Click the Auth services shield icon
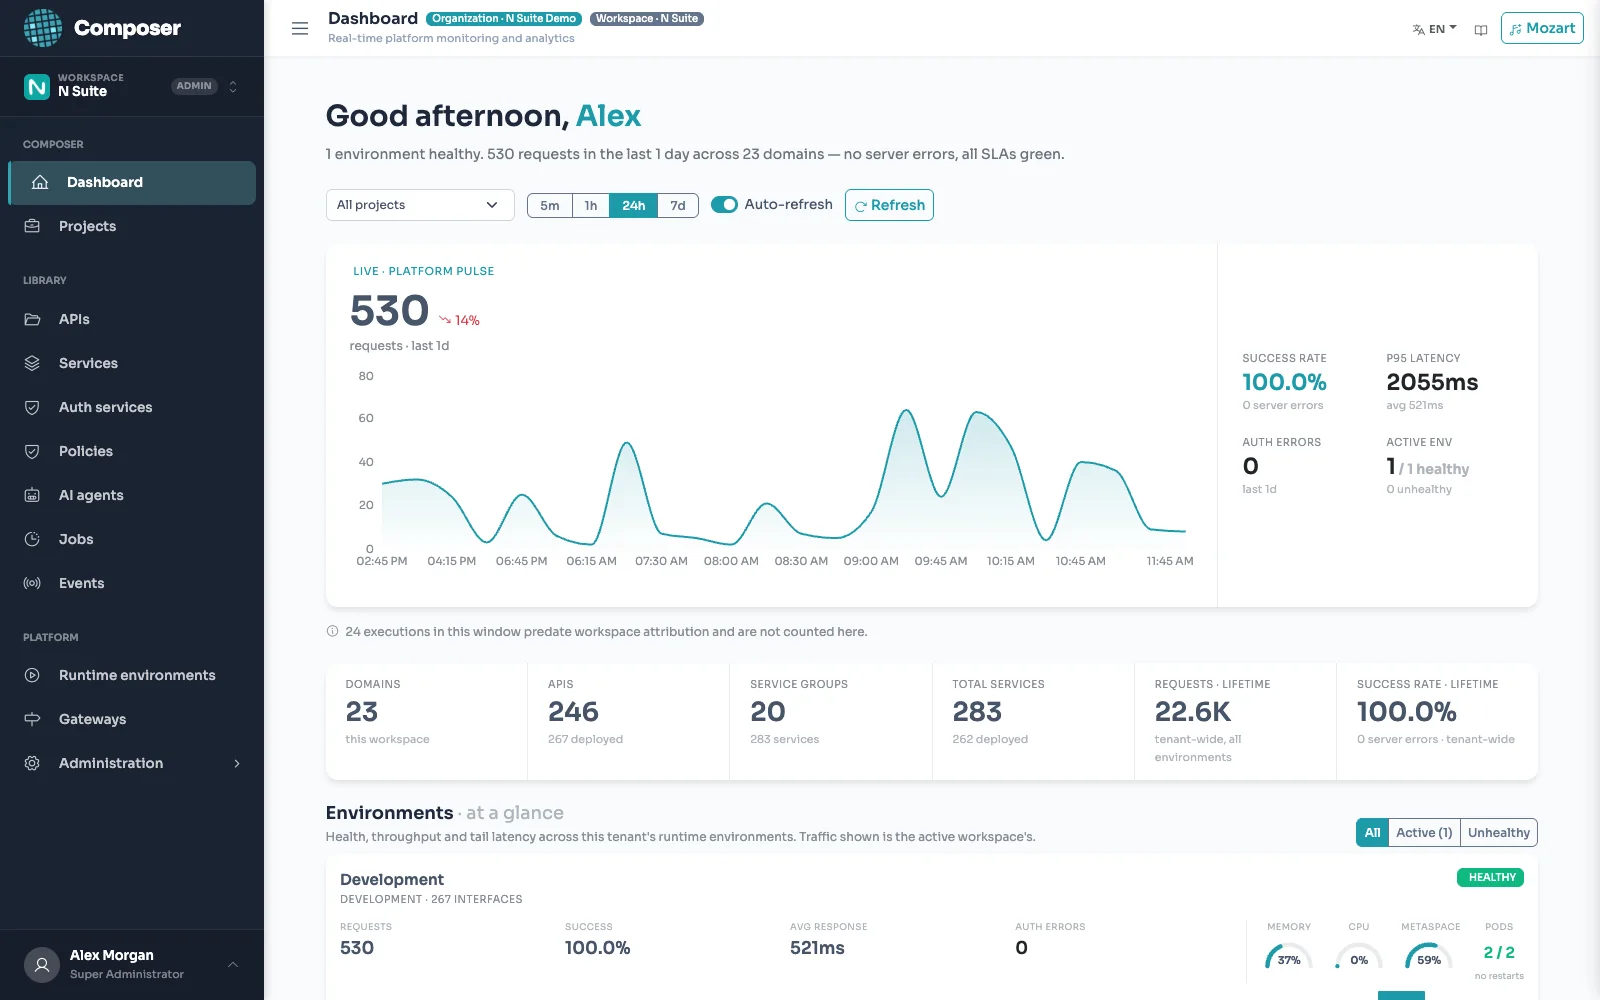 (32, 407)
